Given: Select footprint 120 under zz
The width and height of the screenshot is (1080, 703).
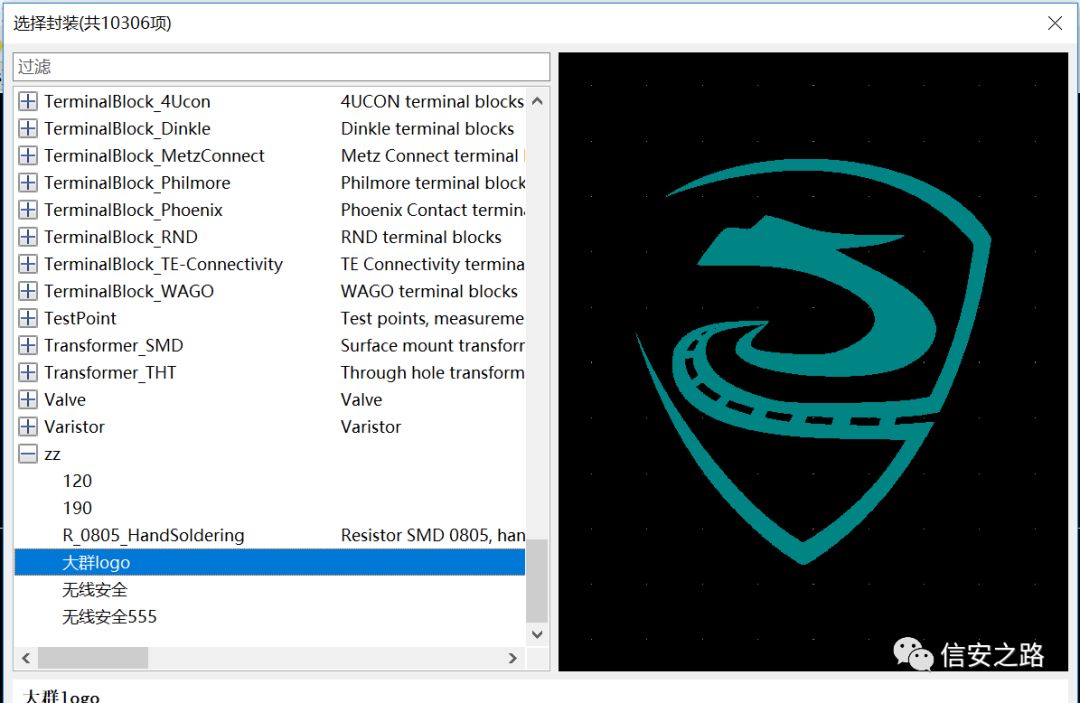Looking at the screenshot, I should point(77,481).
